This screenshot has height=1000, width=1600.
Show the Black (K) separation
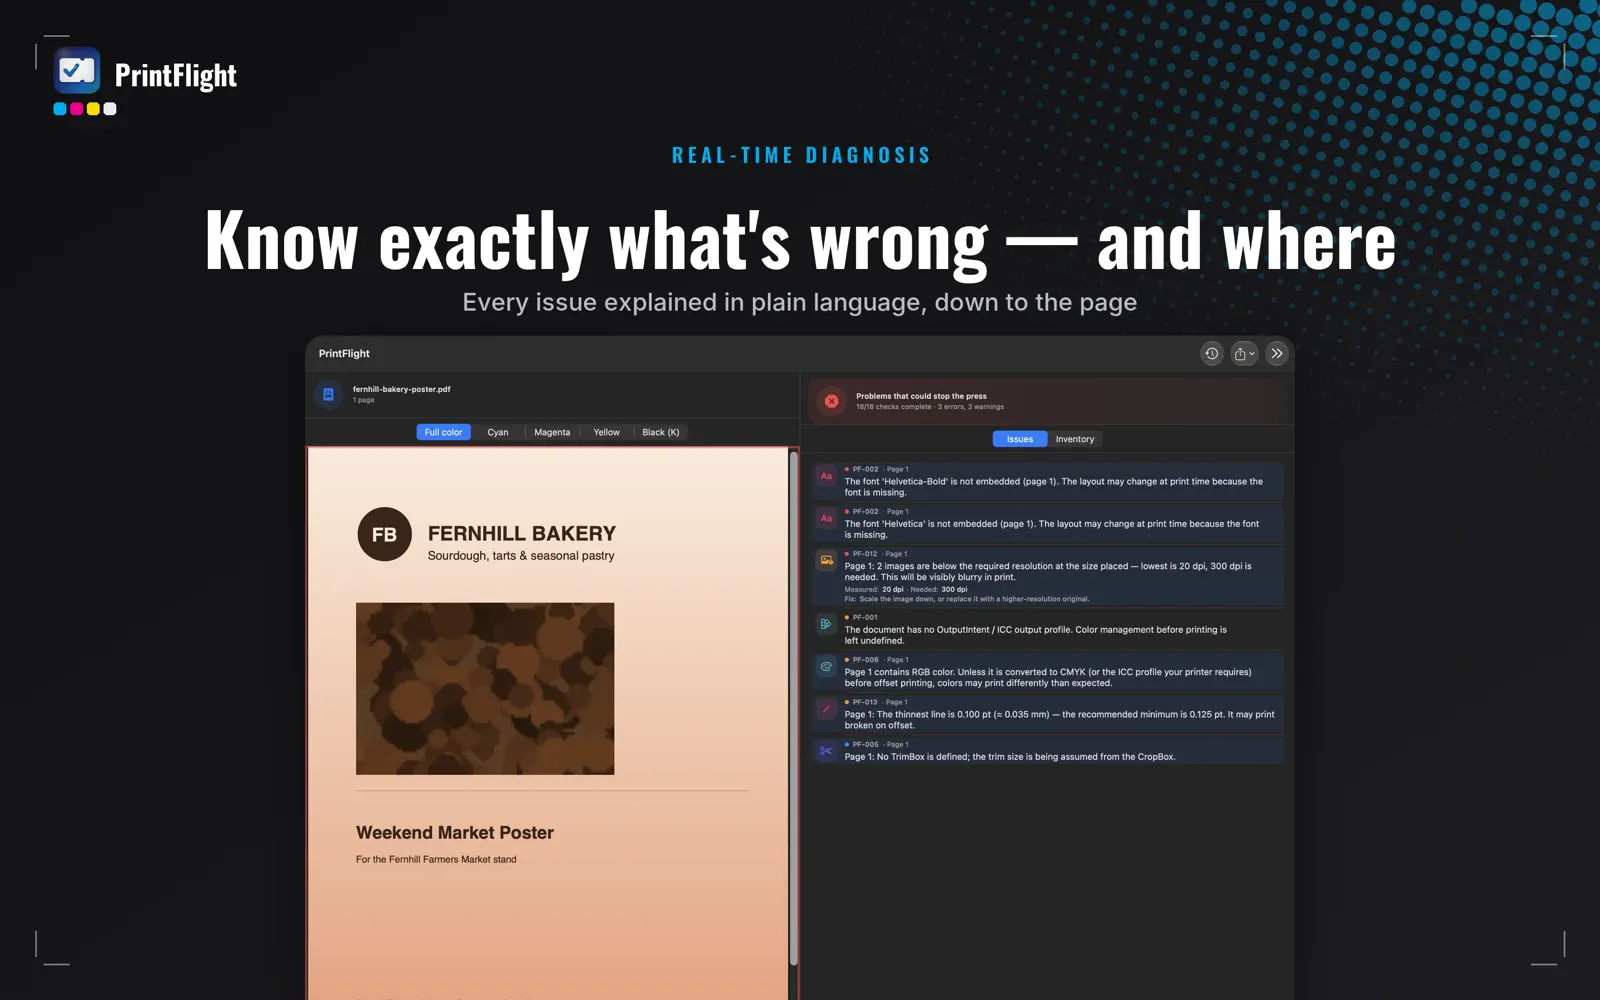pyautogui.click(x=660, y=432)
